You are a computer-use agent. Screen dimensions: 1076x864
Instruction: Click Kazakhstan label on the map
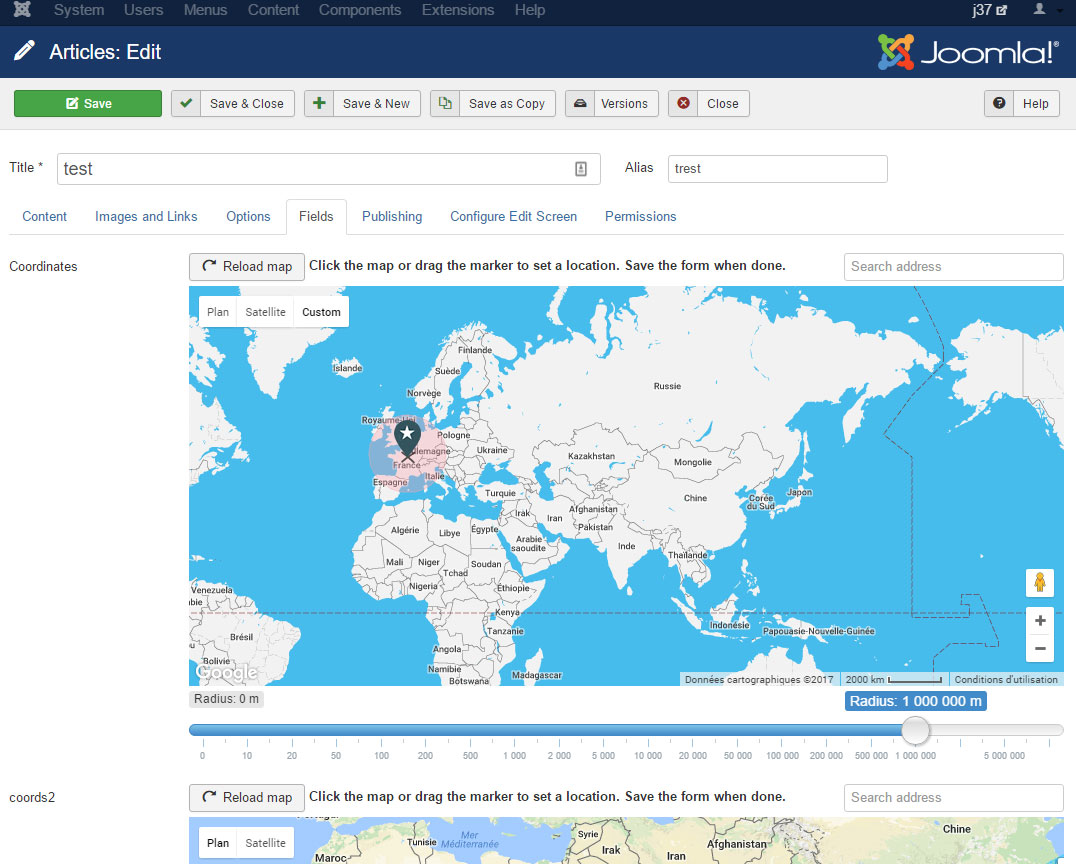tap(591, 456)
